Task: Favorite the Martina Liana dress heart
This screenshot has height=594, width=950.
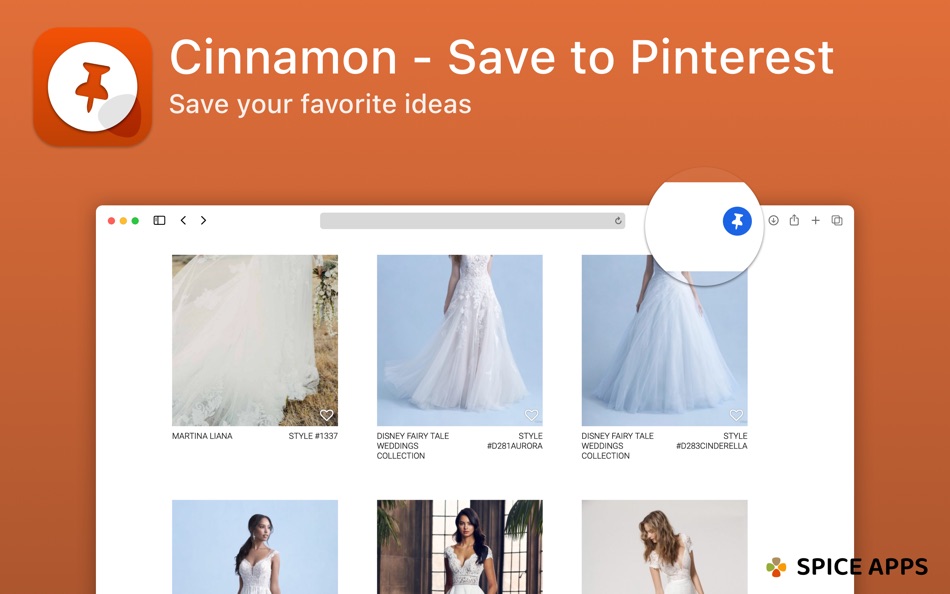Action: (327, 415)
